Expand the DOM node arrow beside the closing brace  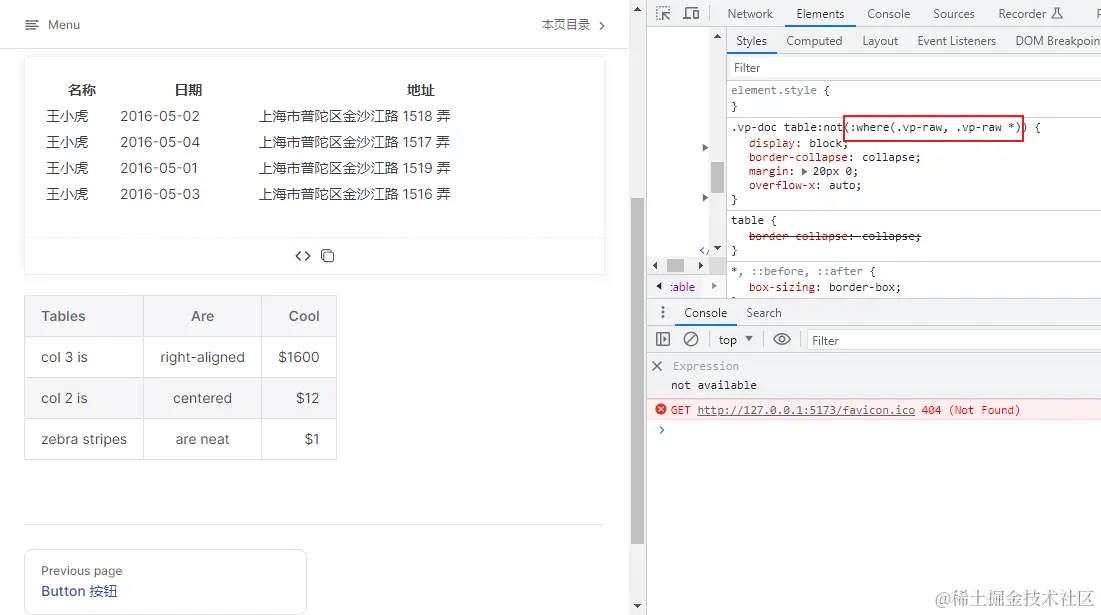coord(705,198)
